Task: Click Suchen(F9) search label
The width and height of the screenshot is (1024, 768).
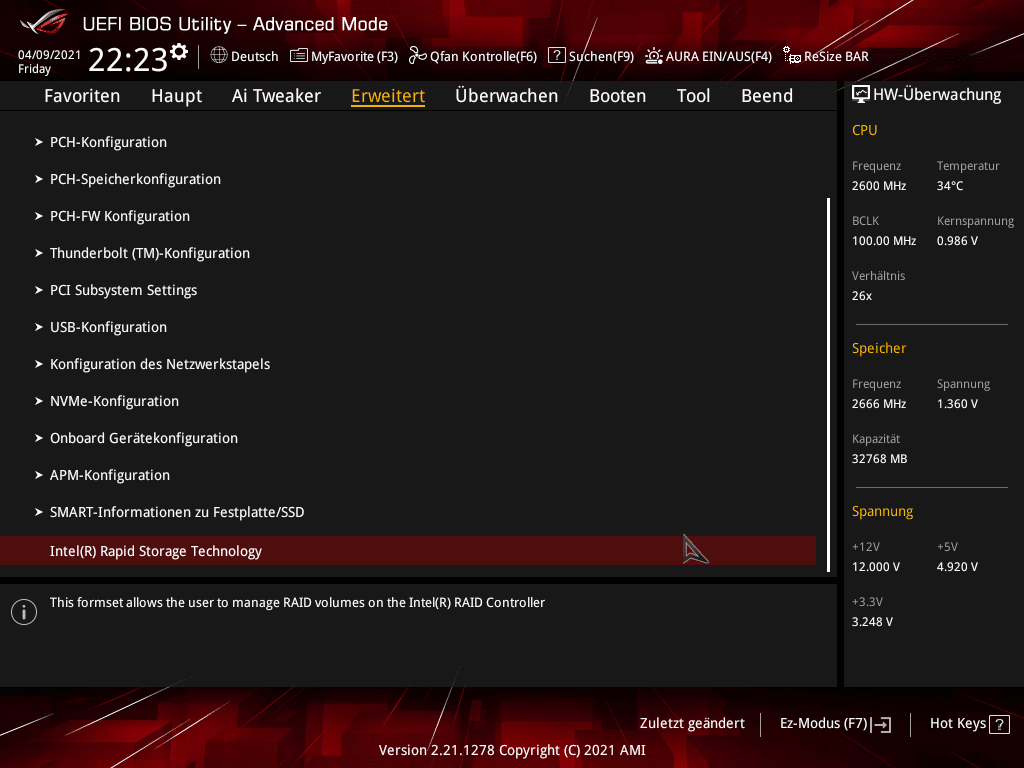Action: 601,56
